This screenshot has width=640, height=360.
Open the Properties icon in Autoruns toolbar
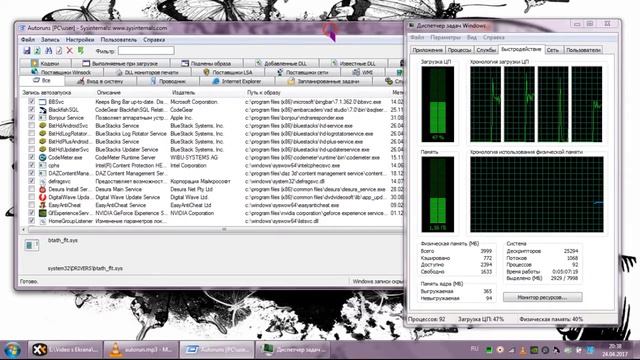[x=59, y=51]
